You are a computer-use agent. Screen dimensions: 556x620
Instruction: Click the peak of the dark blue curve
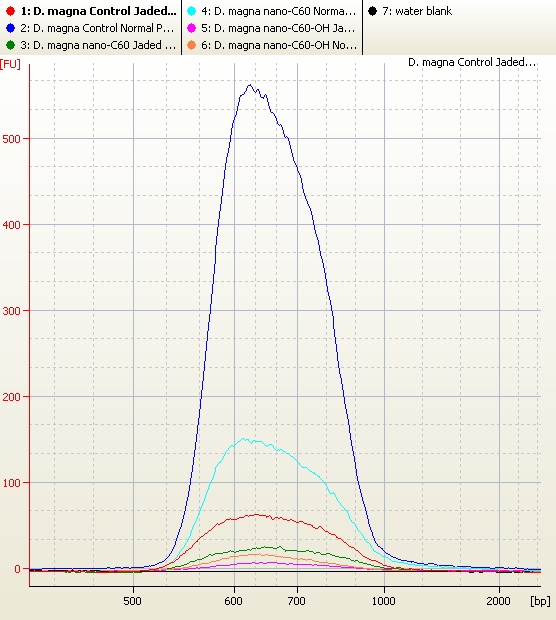tap(250, 85)
